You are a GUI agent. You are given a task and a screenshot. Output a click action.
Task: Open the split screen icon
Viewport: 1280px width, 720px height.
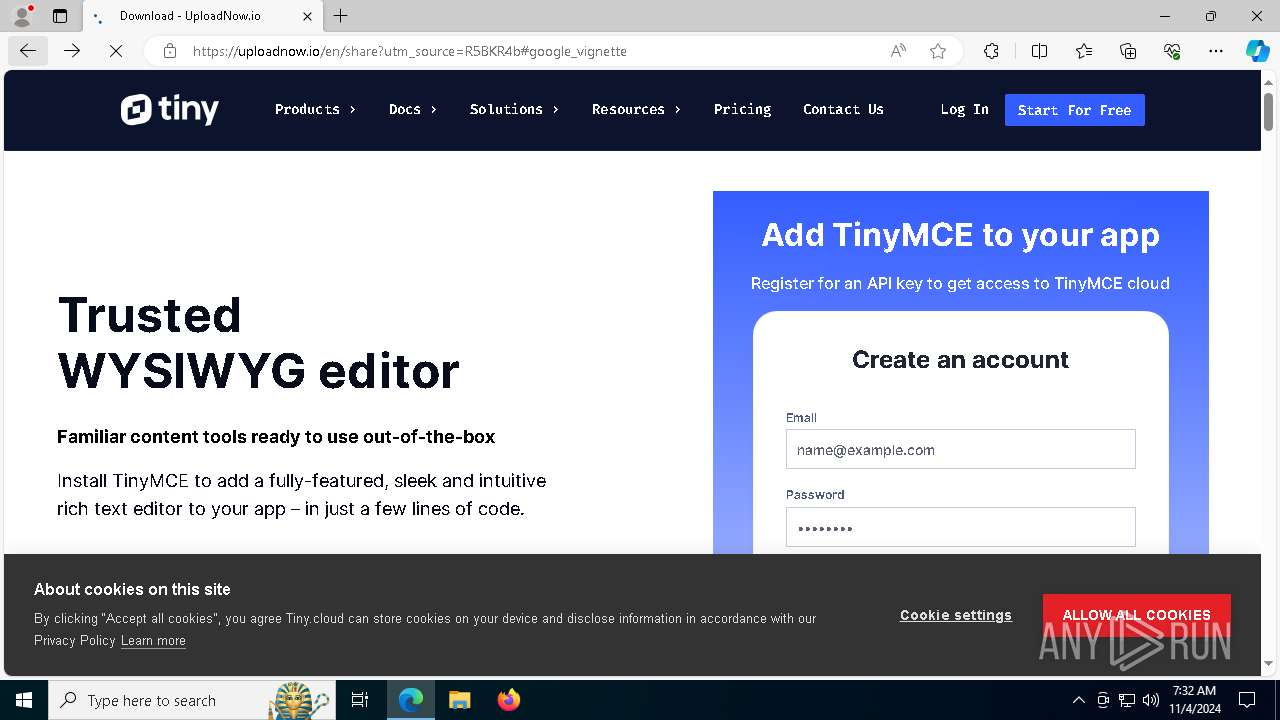(1039, 51)
